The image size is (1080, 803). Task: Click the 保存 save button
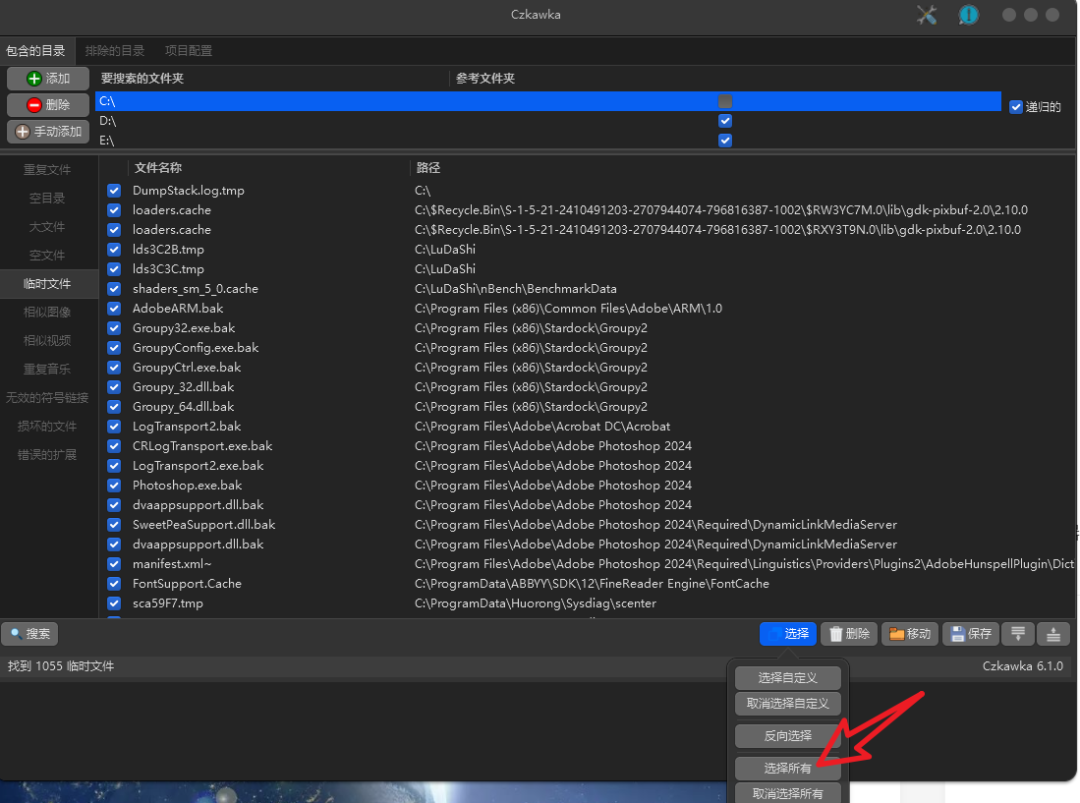click(x=970, y=634)
